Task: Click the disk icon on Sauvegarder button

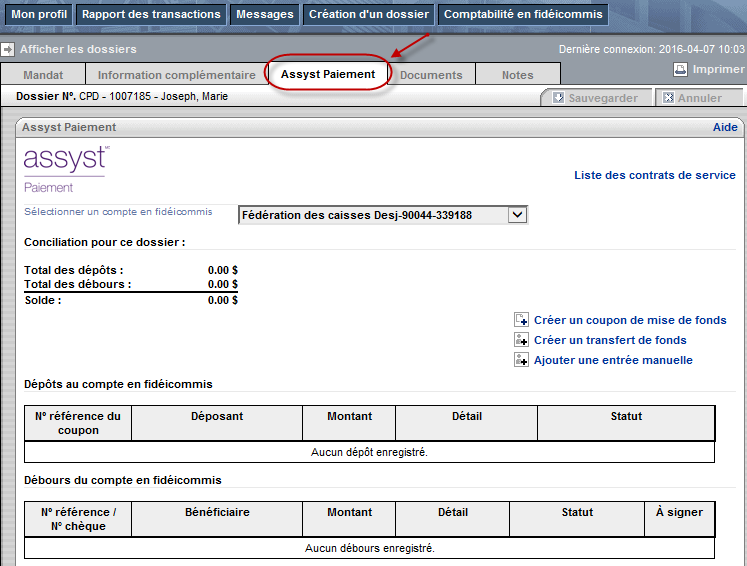Action: (557, 98)
